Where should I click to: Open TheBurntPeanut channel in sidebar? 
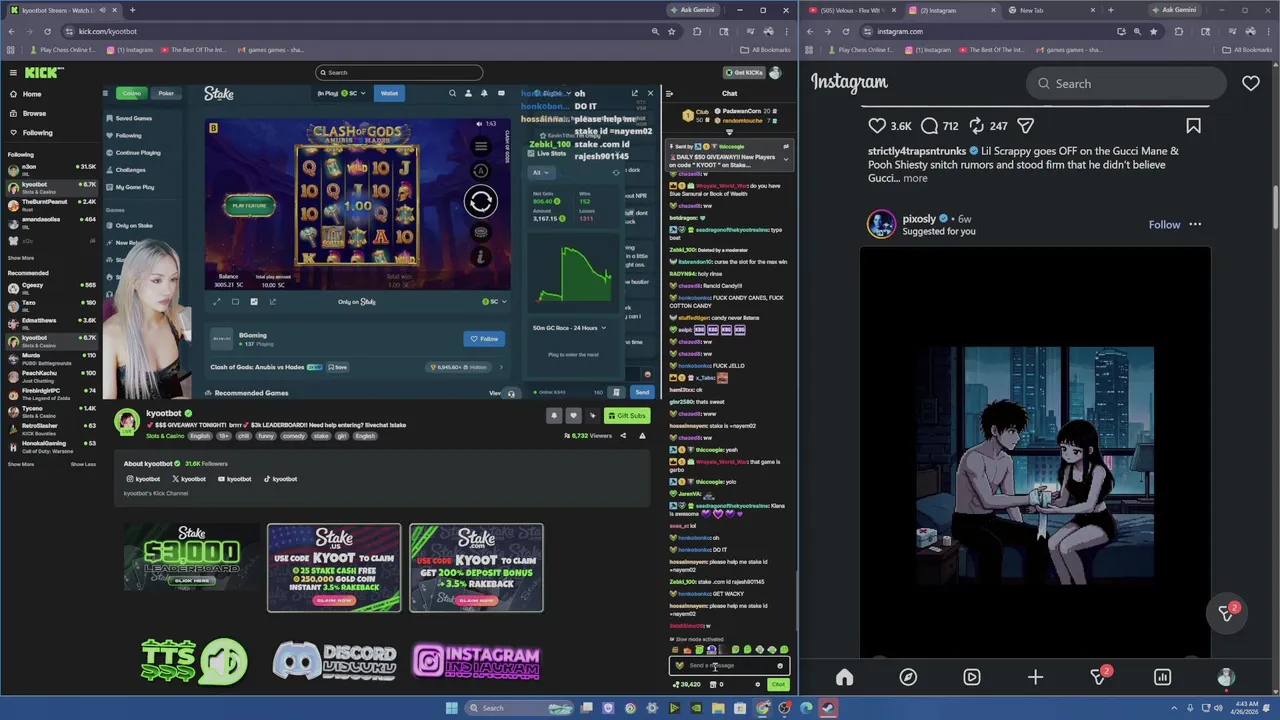[50, 203]
